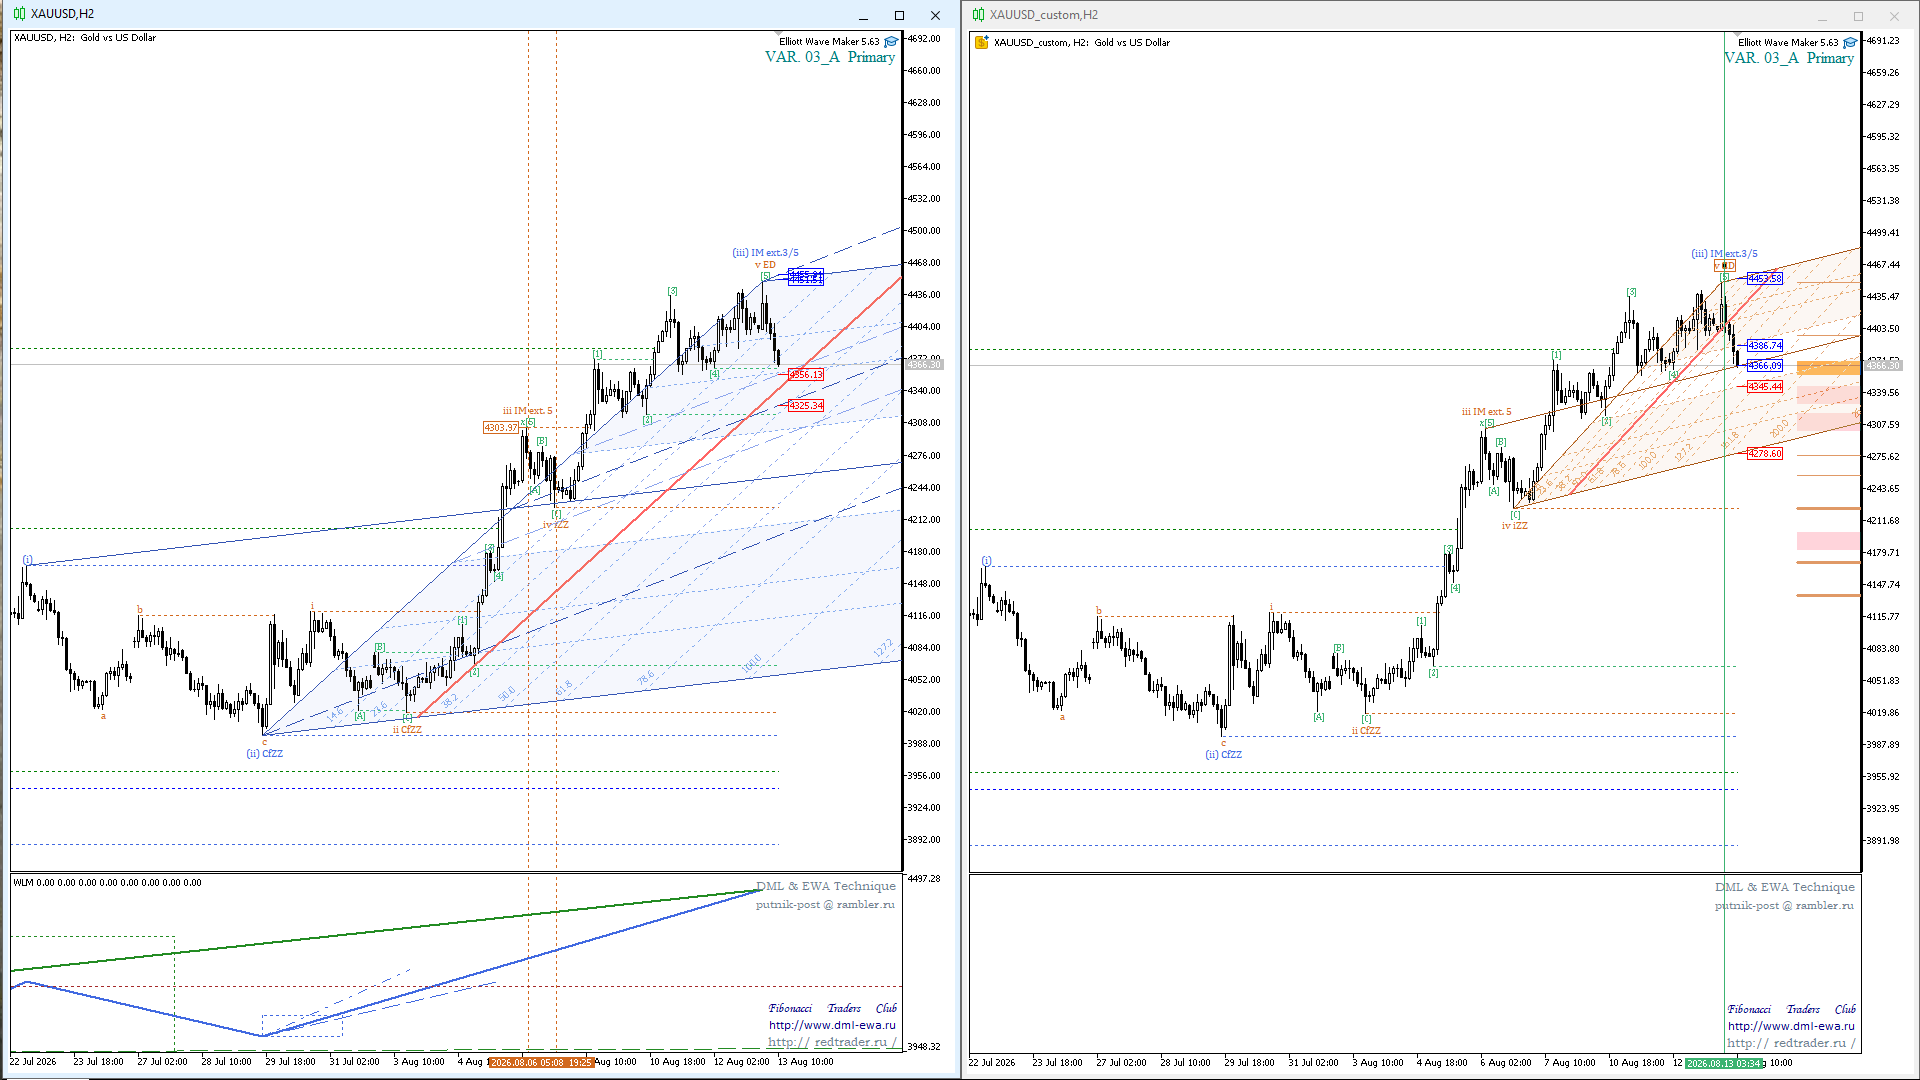The width and height of the screenshot is (1920, 1080).
Task: Click the gray 4366.30 current price tag in XAUUSD chart
Action: [924, 365]
